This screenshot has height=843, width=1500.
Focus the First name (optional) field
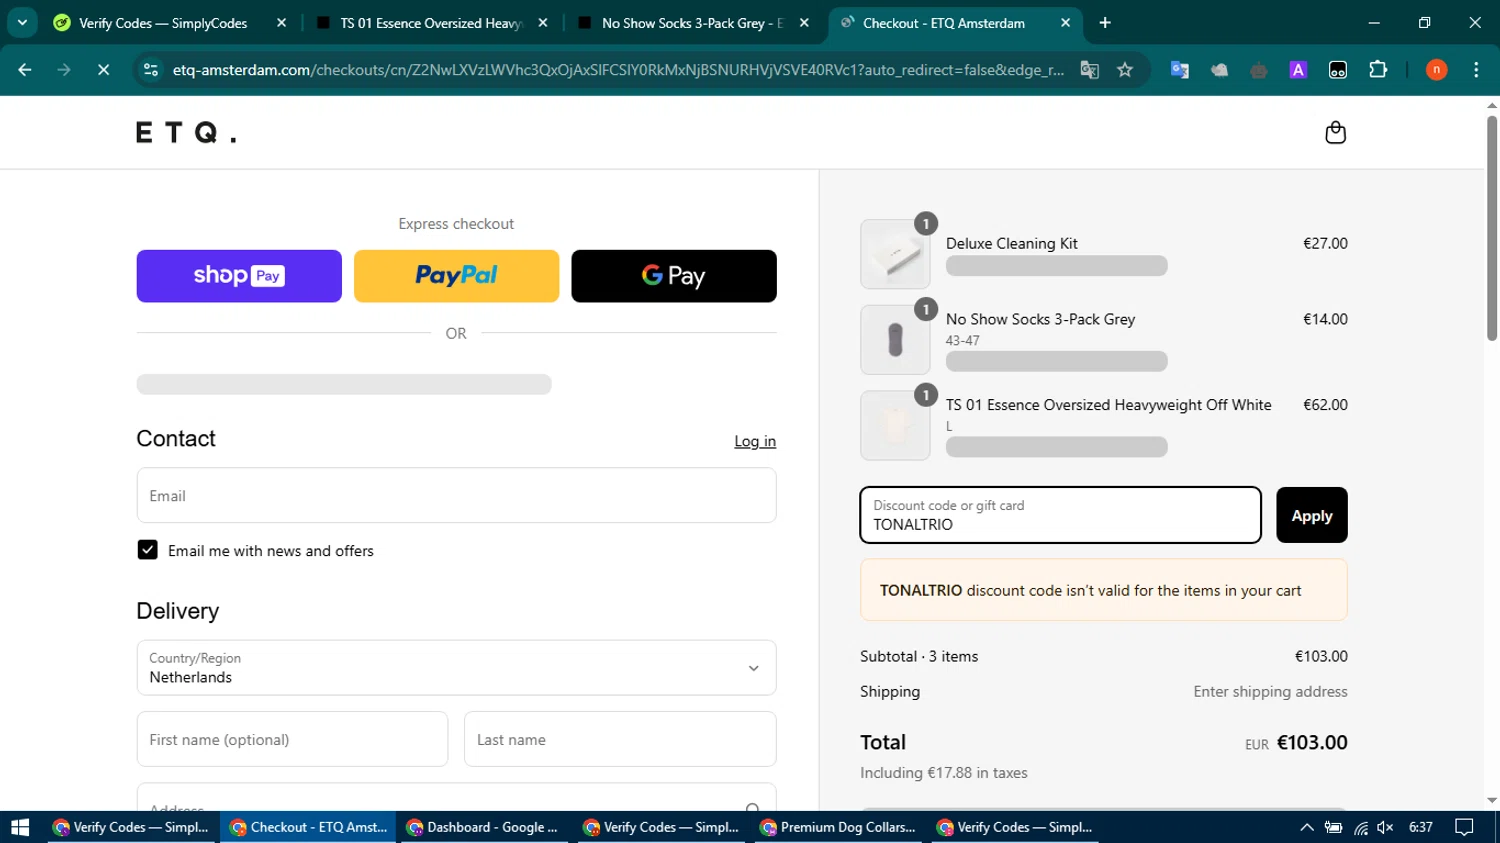pos(292,739)
